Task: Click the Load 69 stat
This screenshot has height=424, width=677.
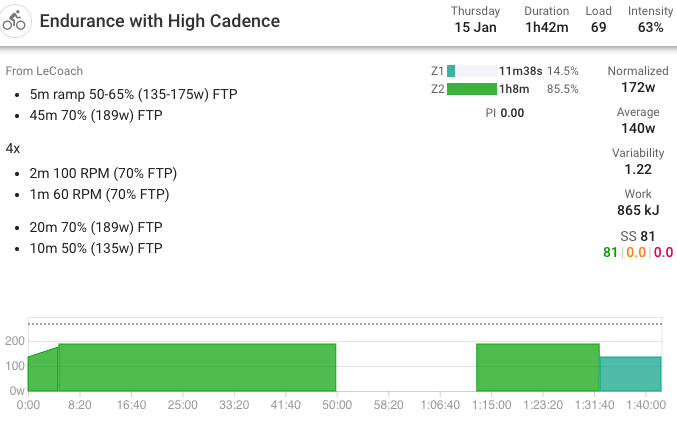Action: click(598, 27)
